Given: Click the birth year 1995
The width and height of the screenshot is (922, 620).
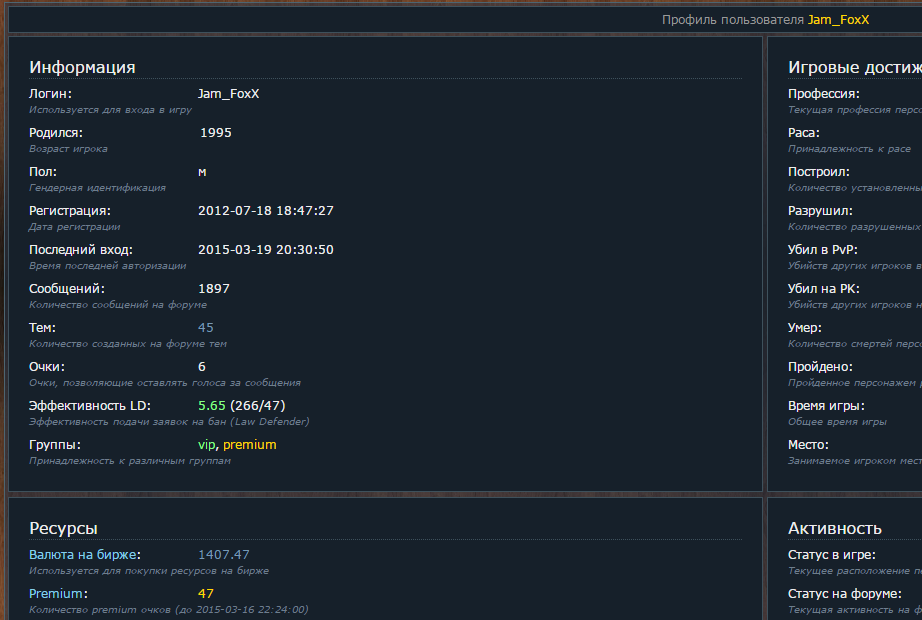Looking at the screenshot, I should pos(216,133).
